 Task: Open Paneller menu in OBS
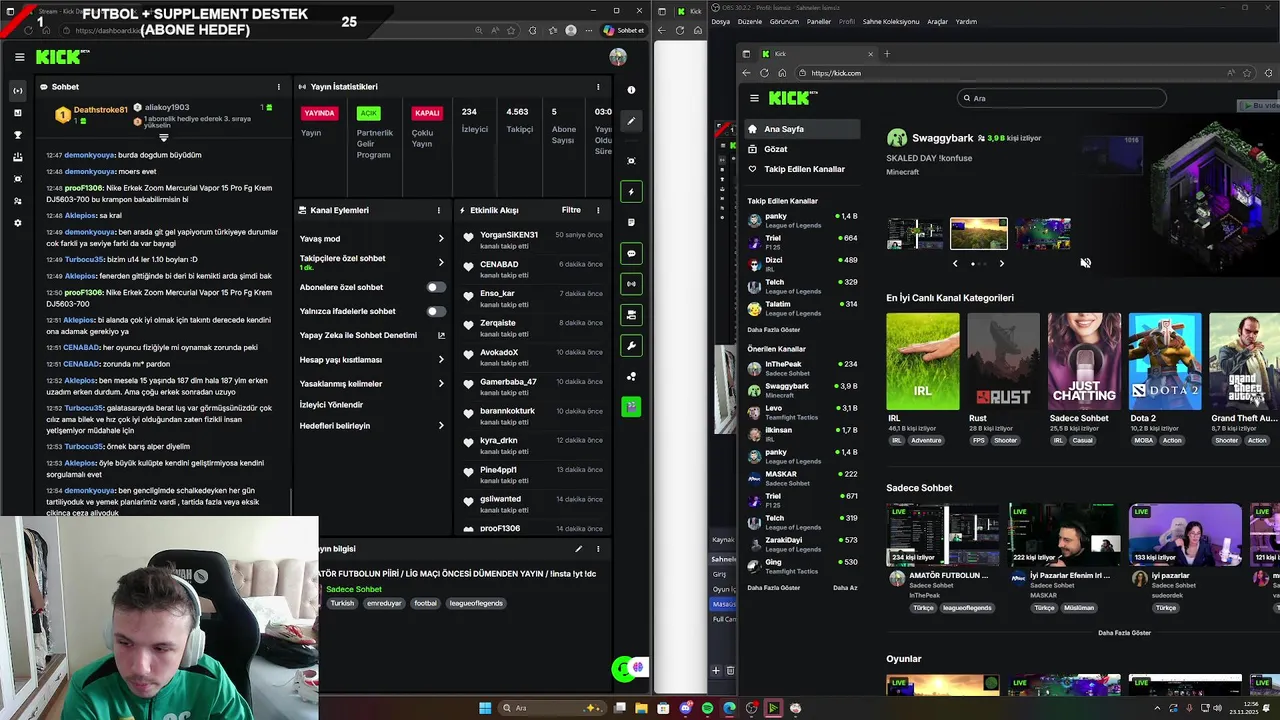818,21
